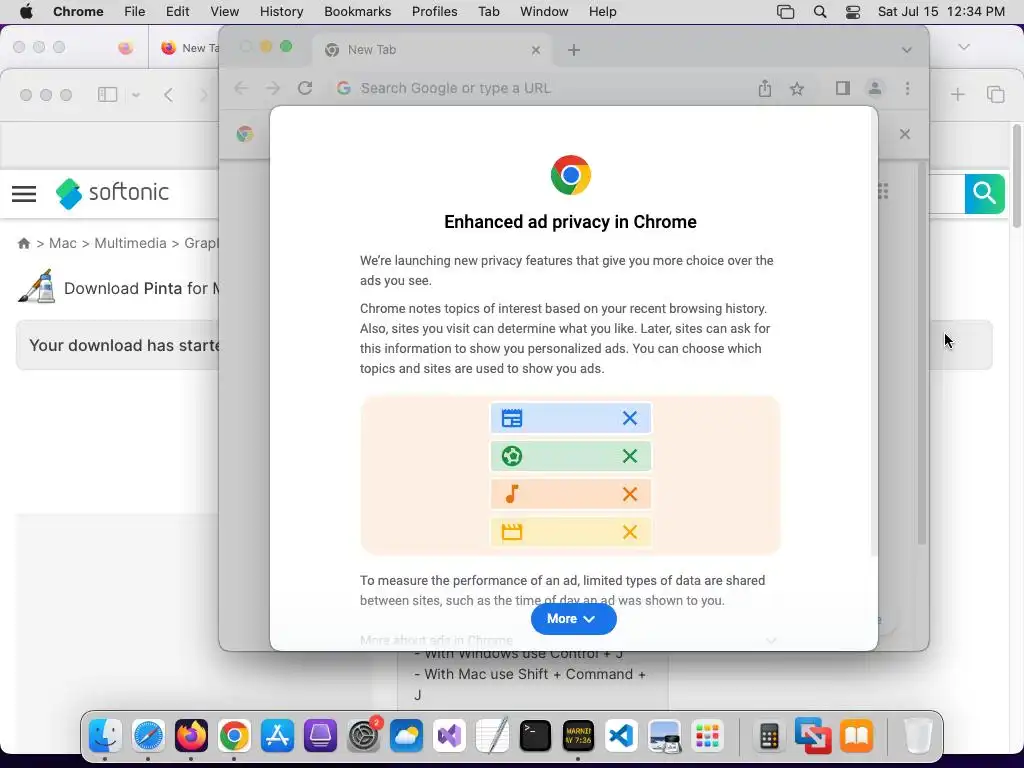Screen dimensions: 1024x768
Task: Click the Chrome icon in the Dock
Action: pos(234,736)
